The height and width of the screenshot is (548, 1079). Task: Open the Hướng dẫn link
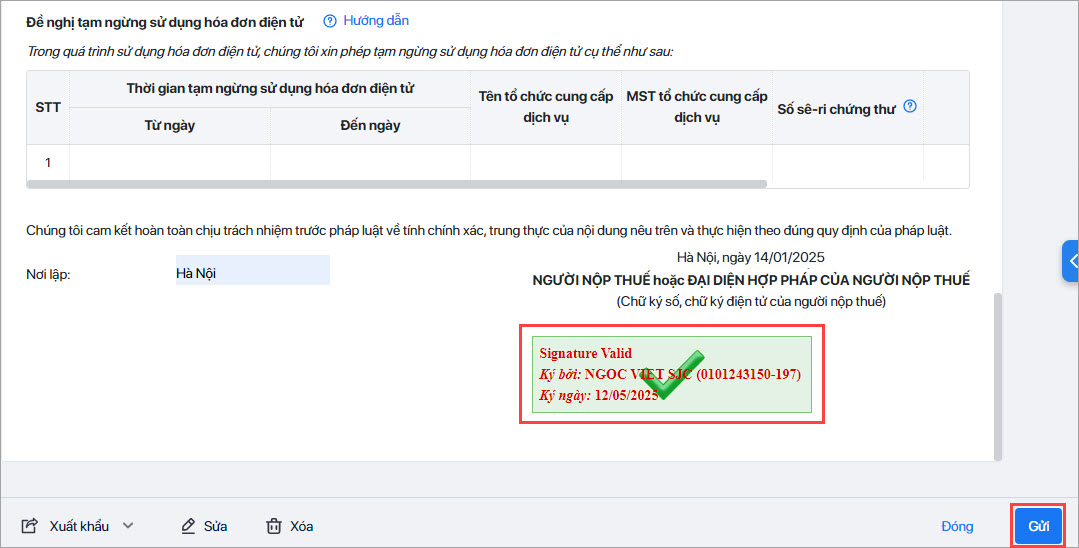[376, 21]
